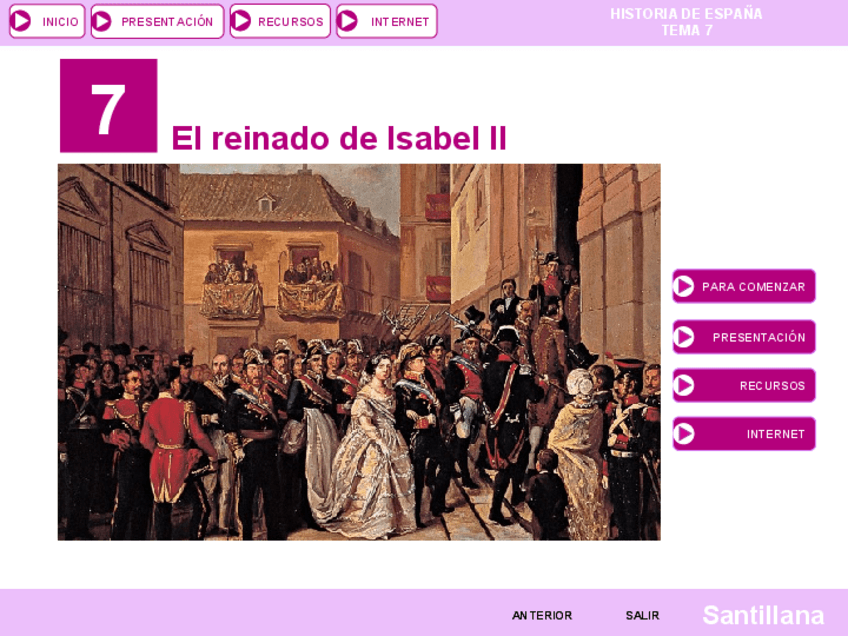This screenshot has height=636, width=848.
Task: Click the play arrow icon beside INICIO
Action: pyautogui.click(x=21, y=21)
